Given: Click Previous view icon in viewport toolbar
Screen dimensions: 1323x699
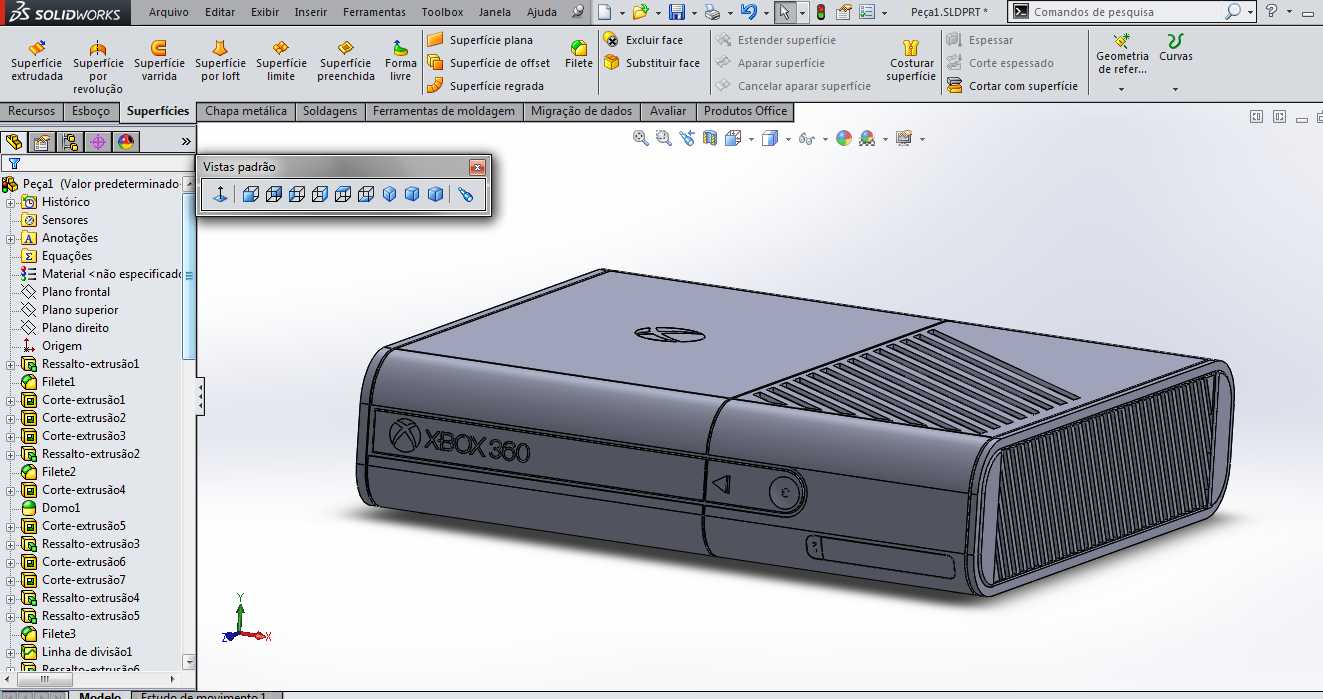Looking at the screenshot, I should 687,138.
